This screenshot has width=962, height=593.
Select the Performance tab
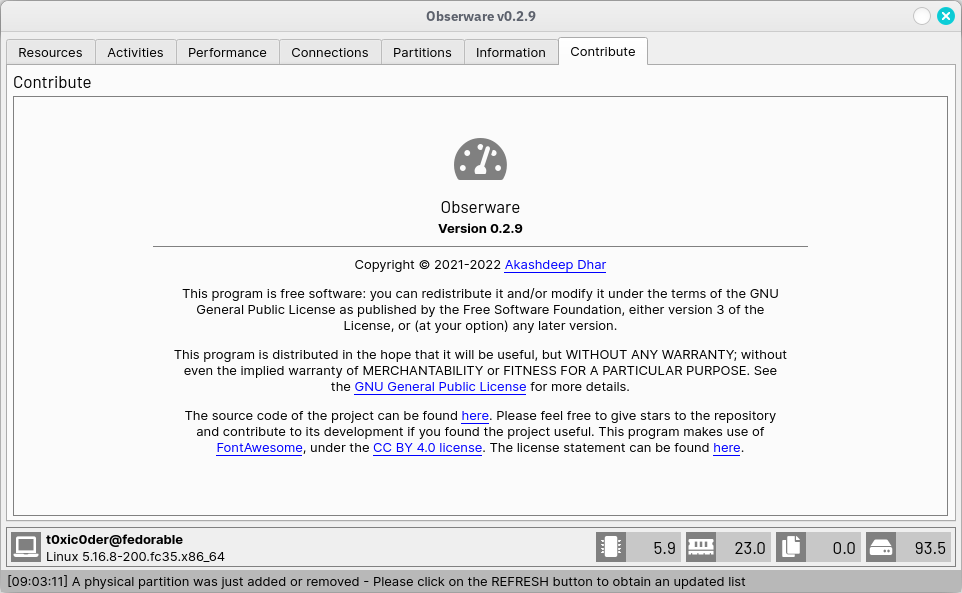pyautogui.click(x=227, y=52)
